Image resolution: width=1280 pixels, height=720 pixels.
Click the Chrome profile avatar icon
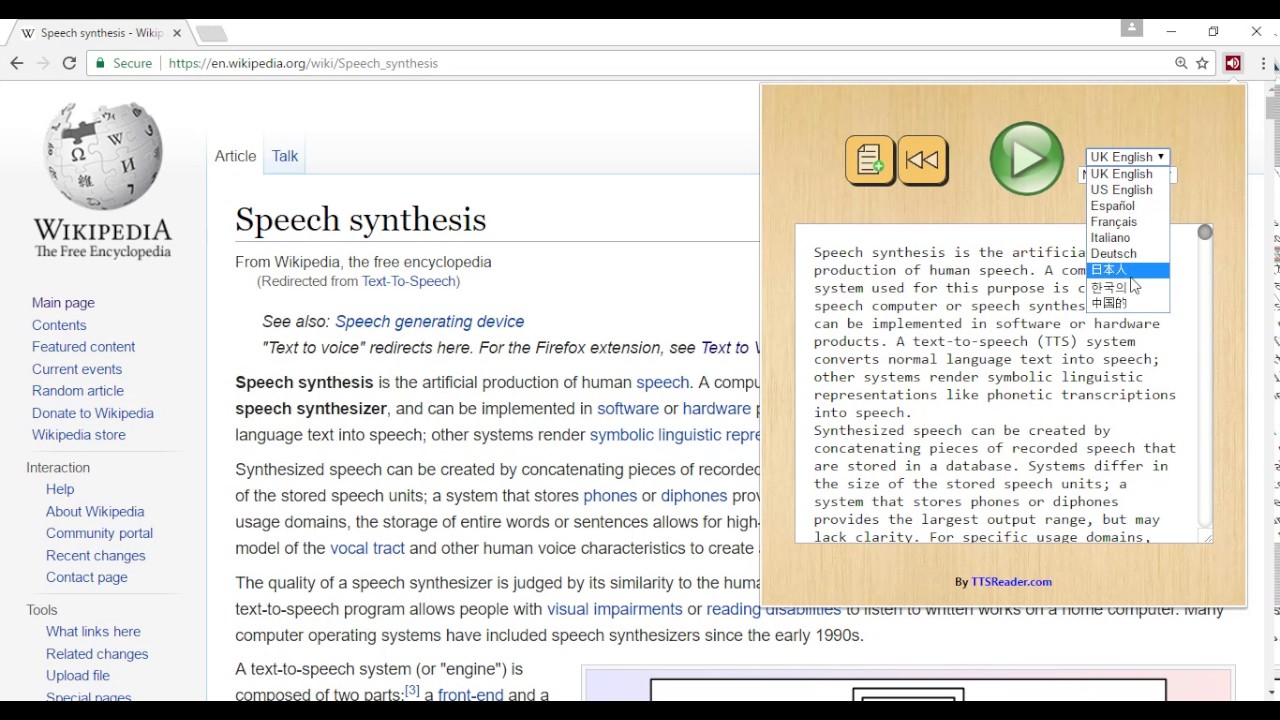coord(1132,29)
